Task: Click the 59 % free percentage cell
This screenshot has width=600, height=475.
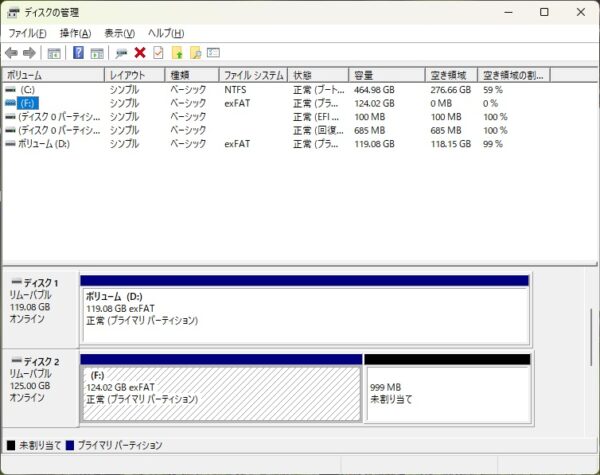Action: coord(493,90)
